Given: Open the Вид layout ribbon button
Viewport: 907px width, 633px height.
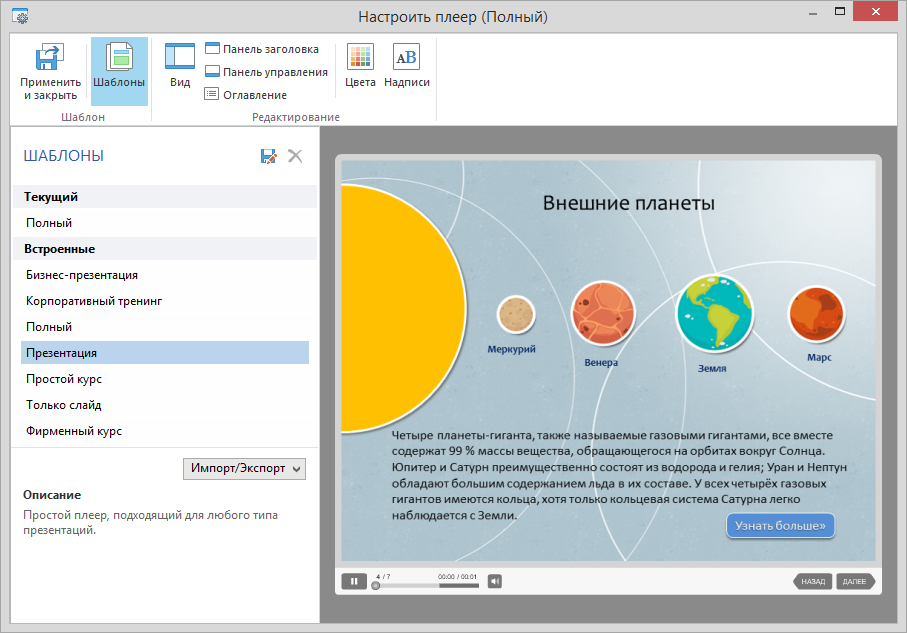Looking at the screenshot, I should [x=180, y=65].
